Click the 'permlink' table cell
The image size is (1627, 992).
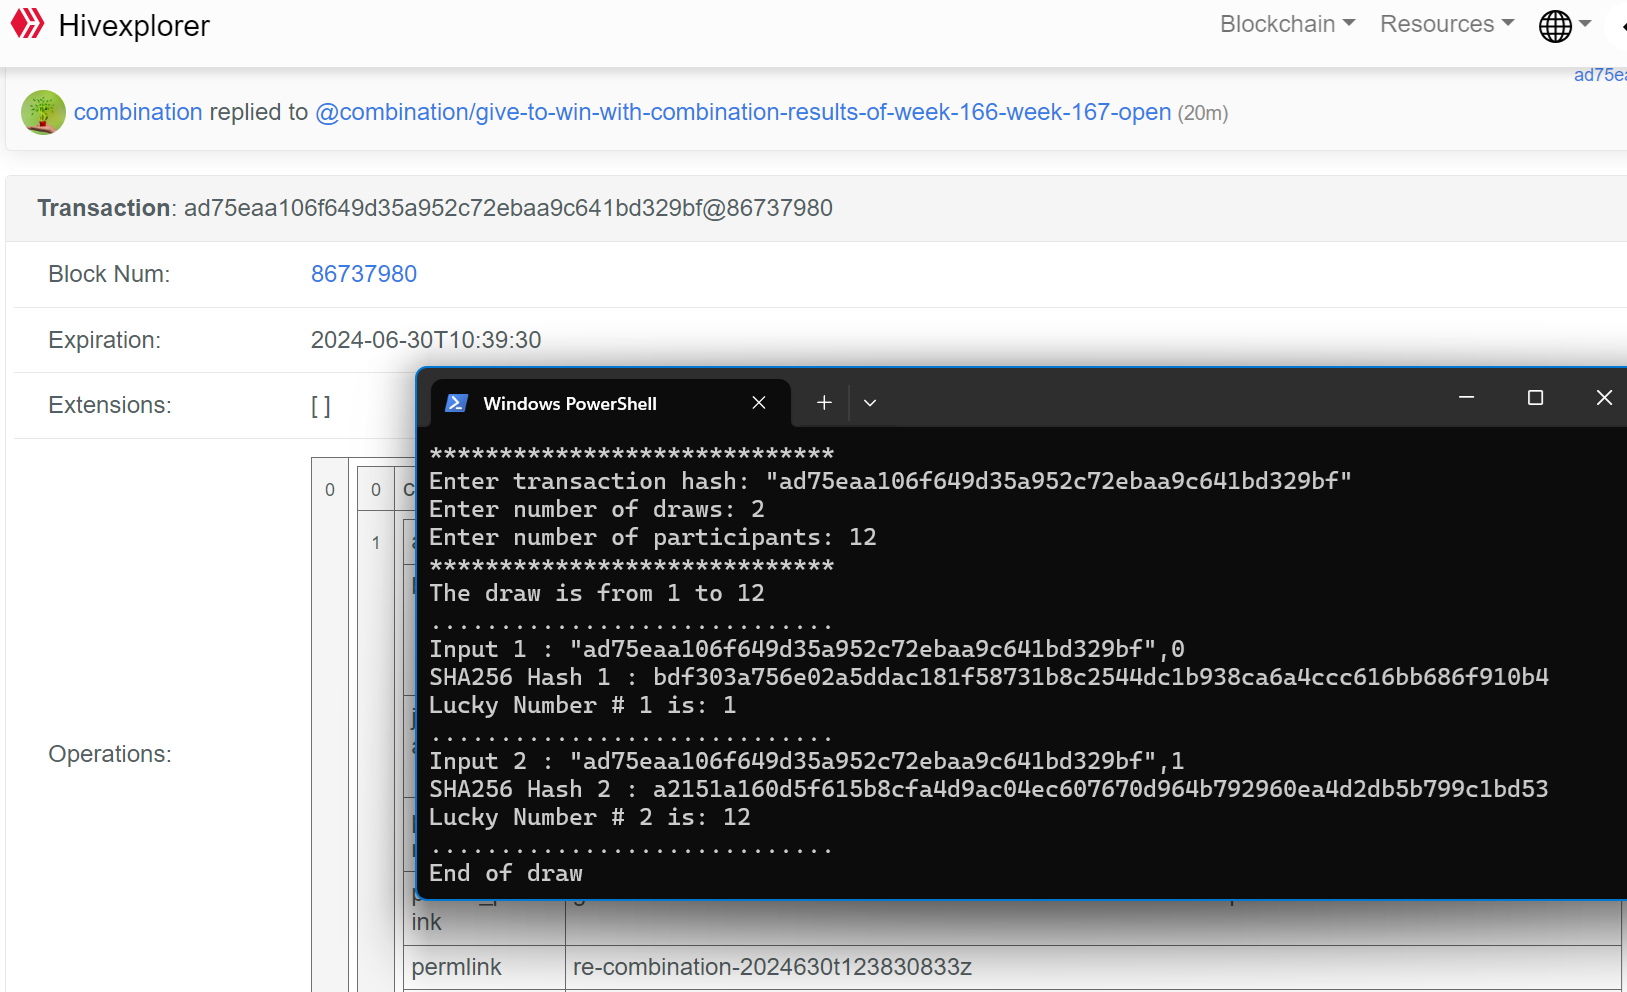[x=484, y=967]
